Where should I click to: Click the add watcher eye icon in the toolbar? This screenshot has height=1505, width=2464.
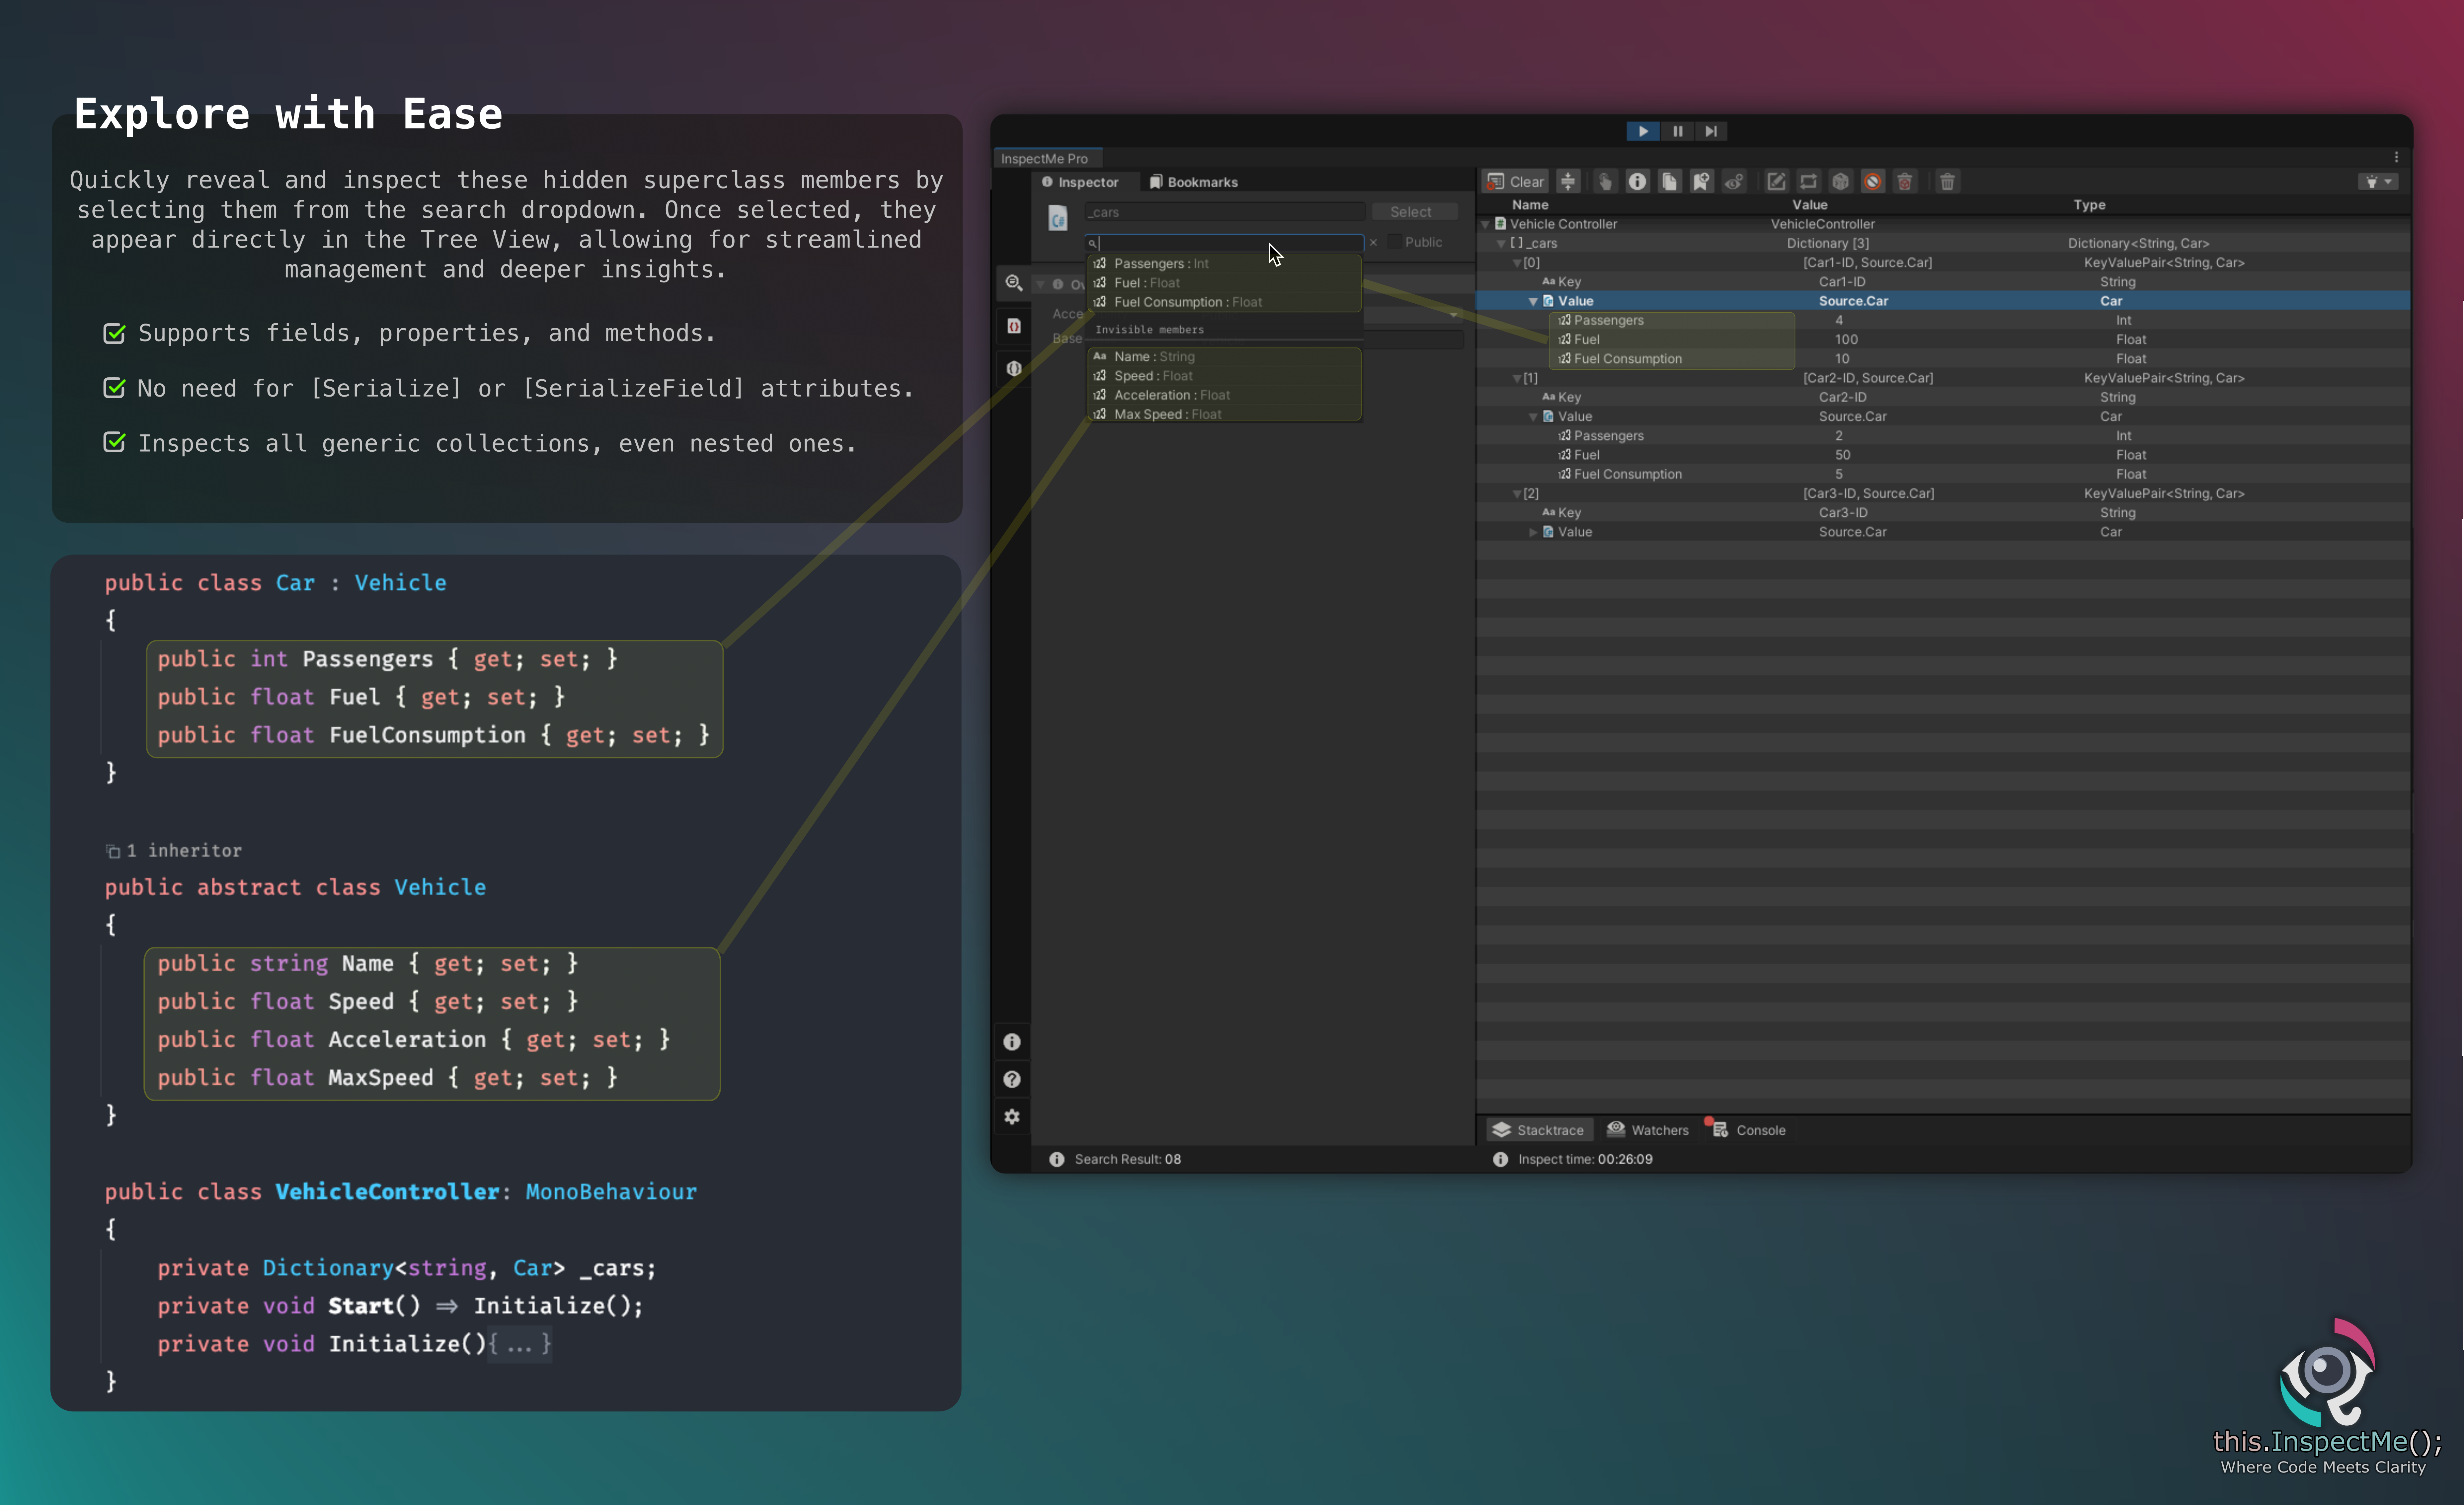point(1734,181)
